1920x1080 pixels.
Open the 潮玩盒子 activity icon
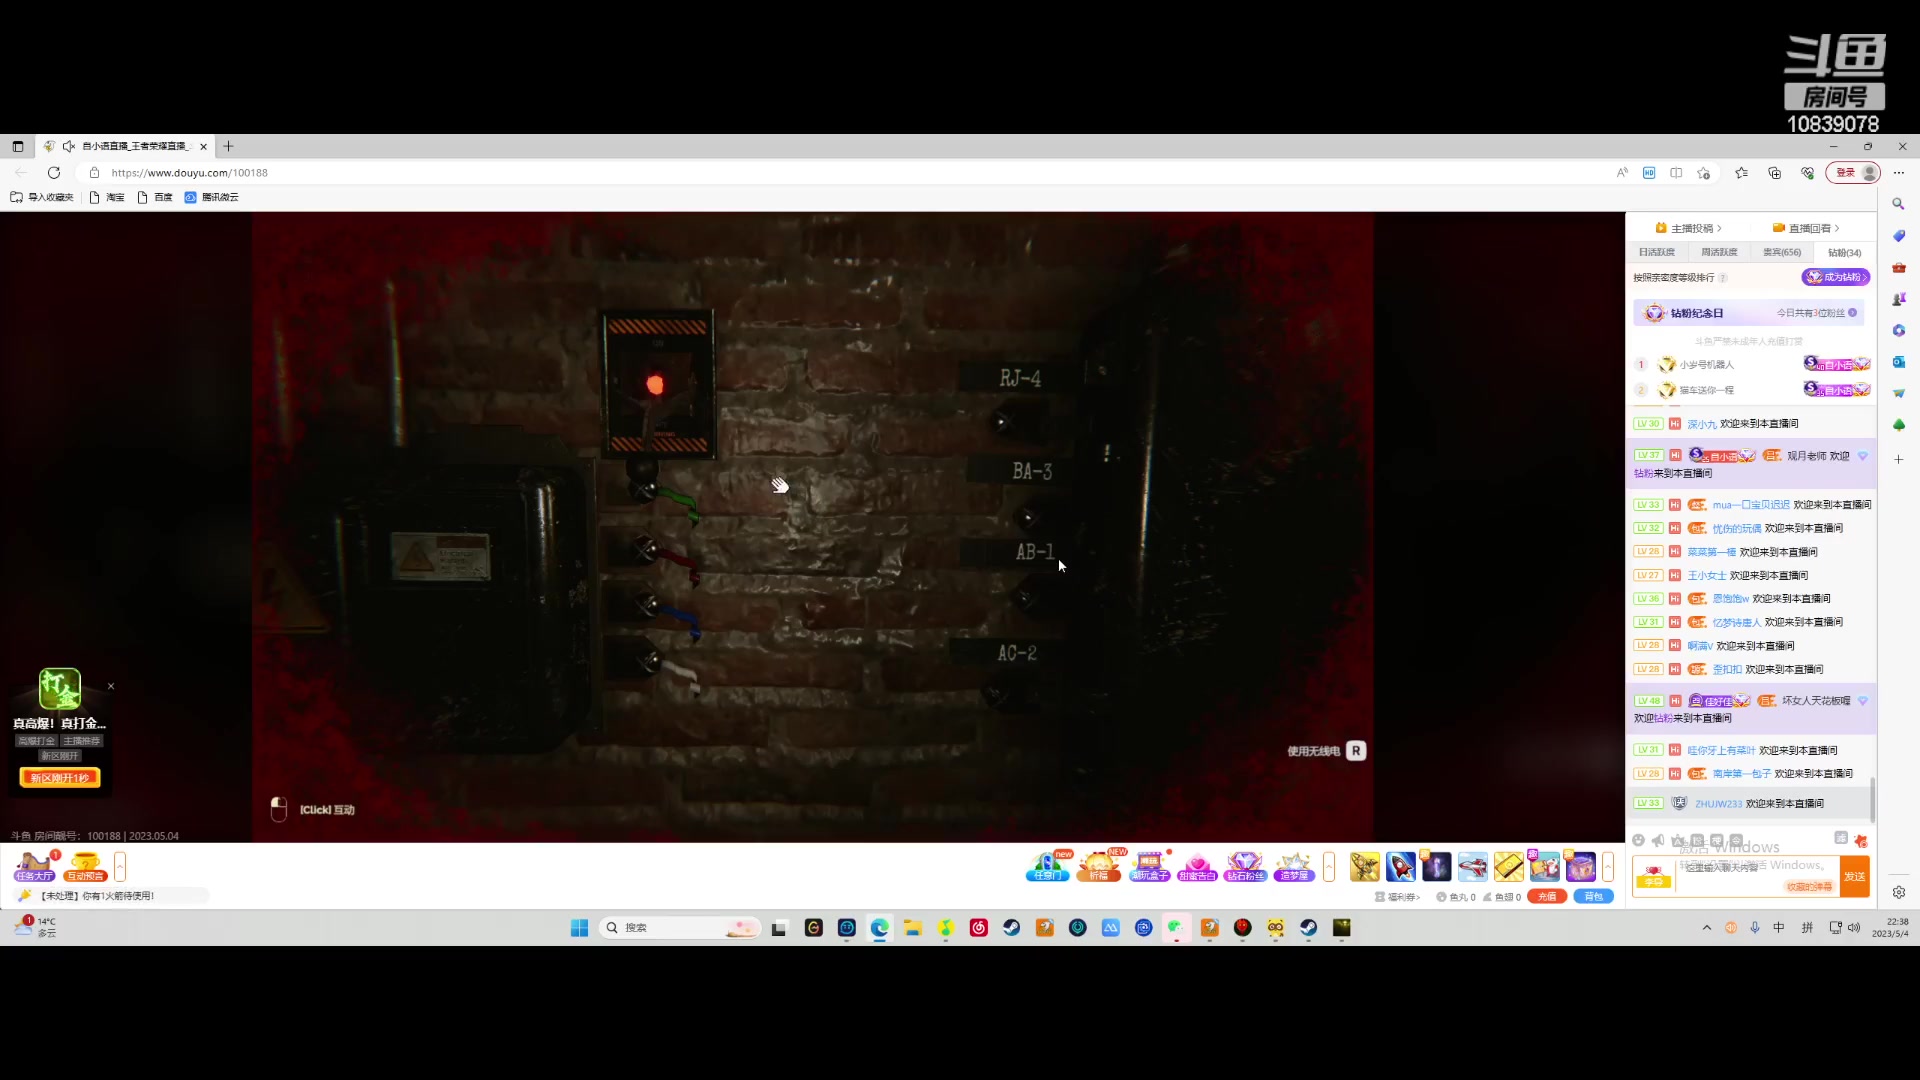(x=1149, y=866)
